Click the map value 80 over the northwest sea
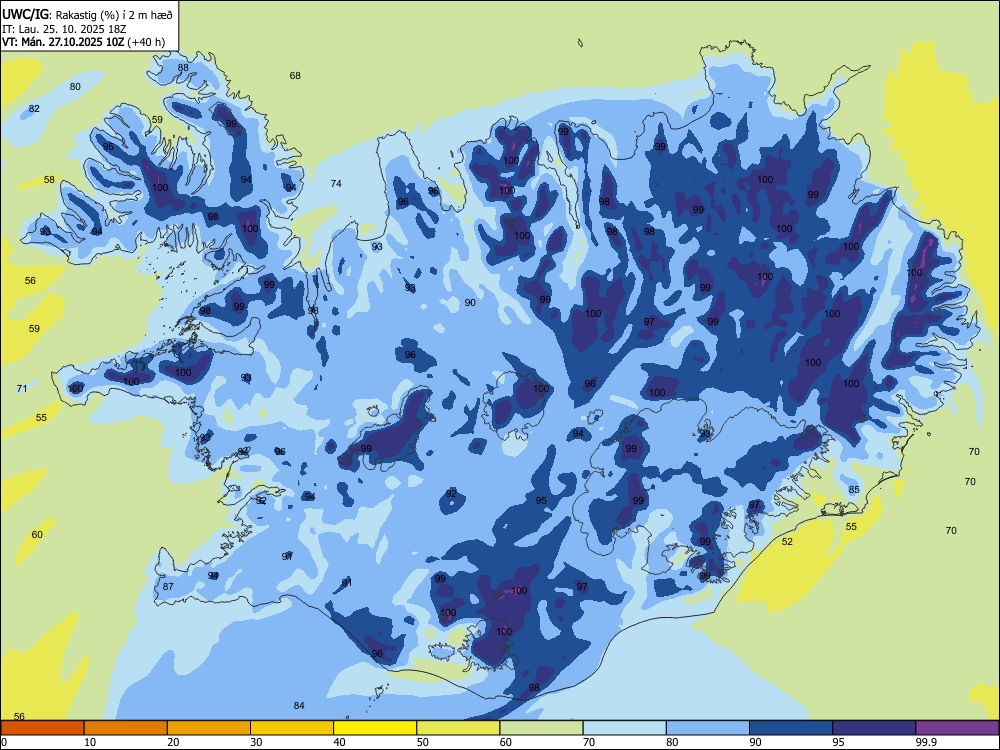The height and width of the screenshot is (750, 1000). pyautogui.click(x=75, y=87)
